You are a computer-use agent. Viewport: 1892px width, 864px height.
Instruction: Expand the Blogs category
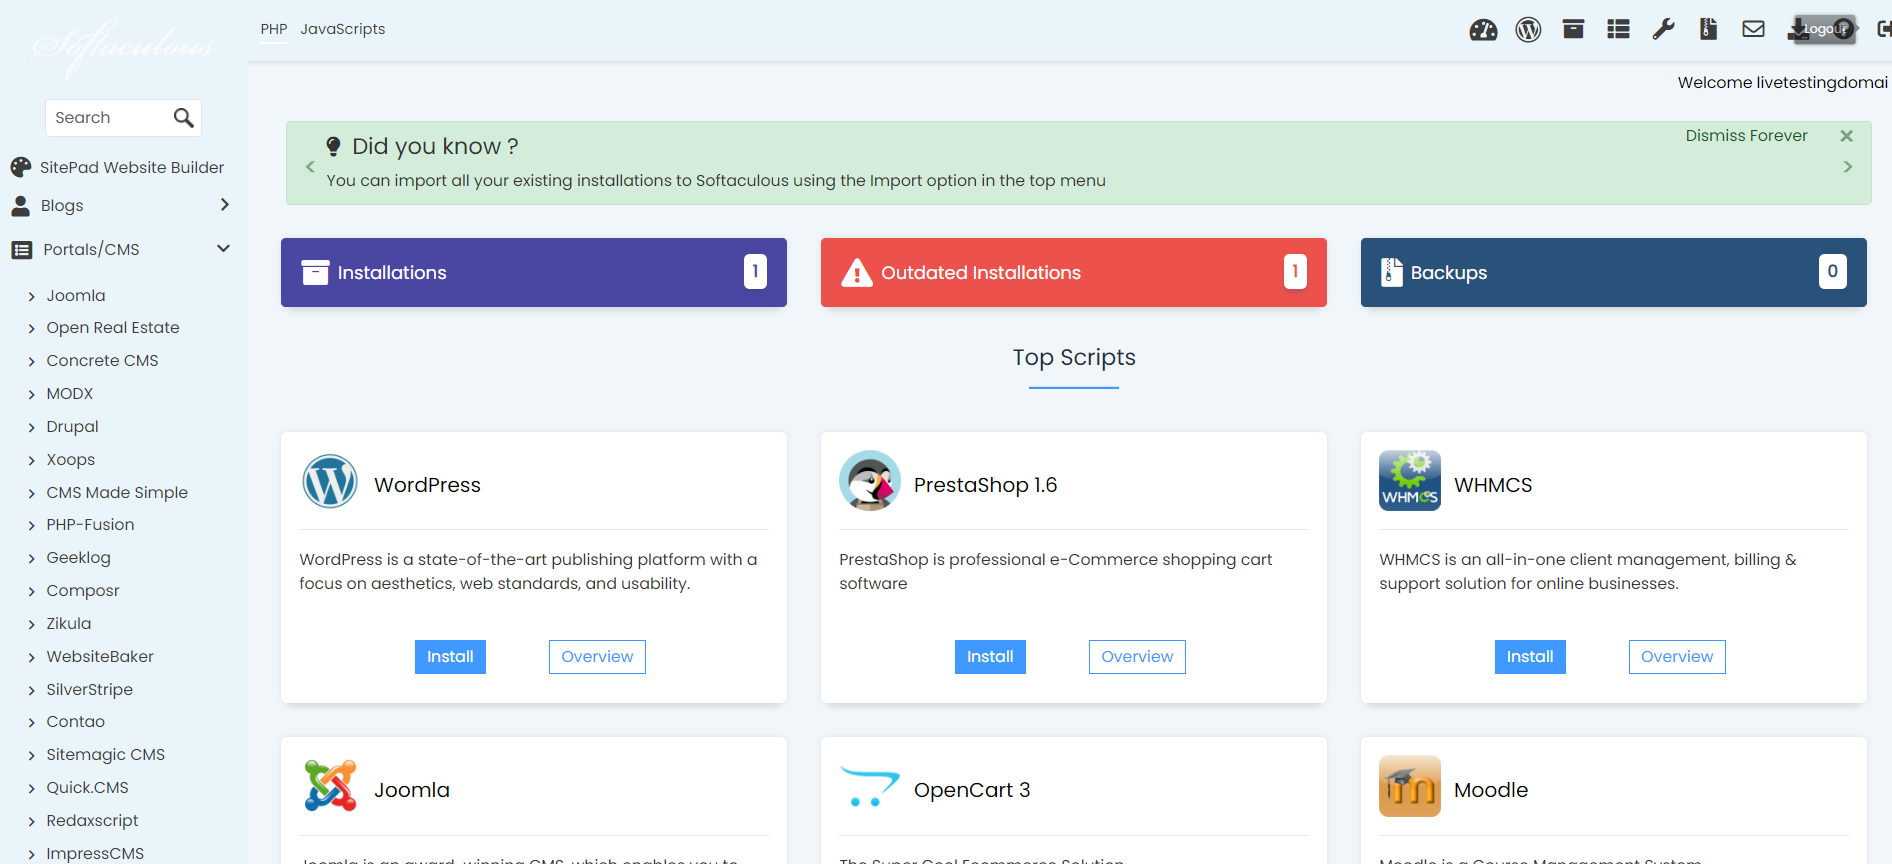(225, 205)
